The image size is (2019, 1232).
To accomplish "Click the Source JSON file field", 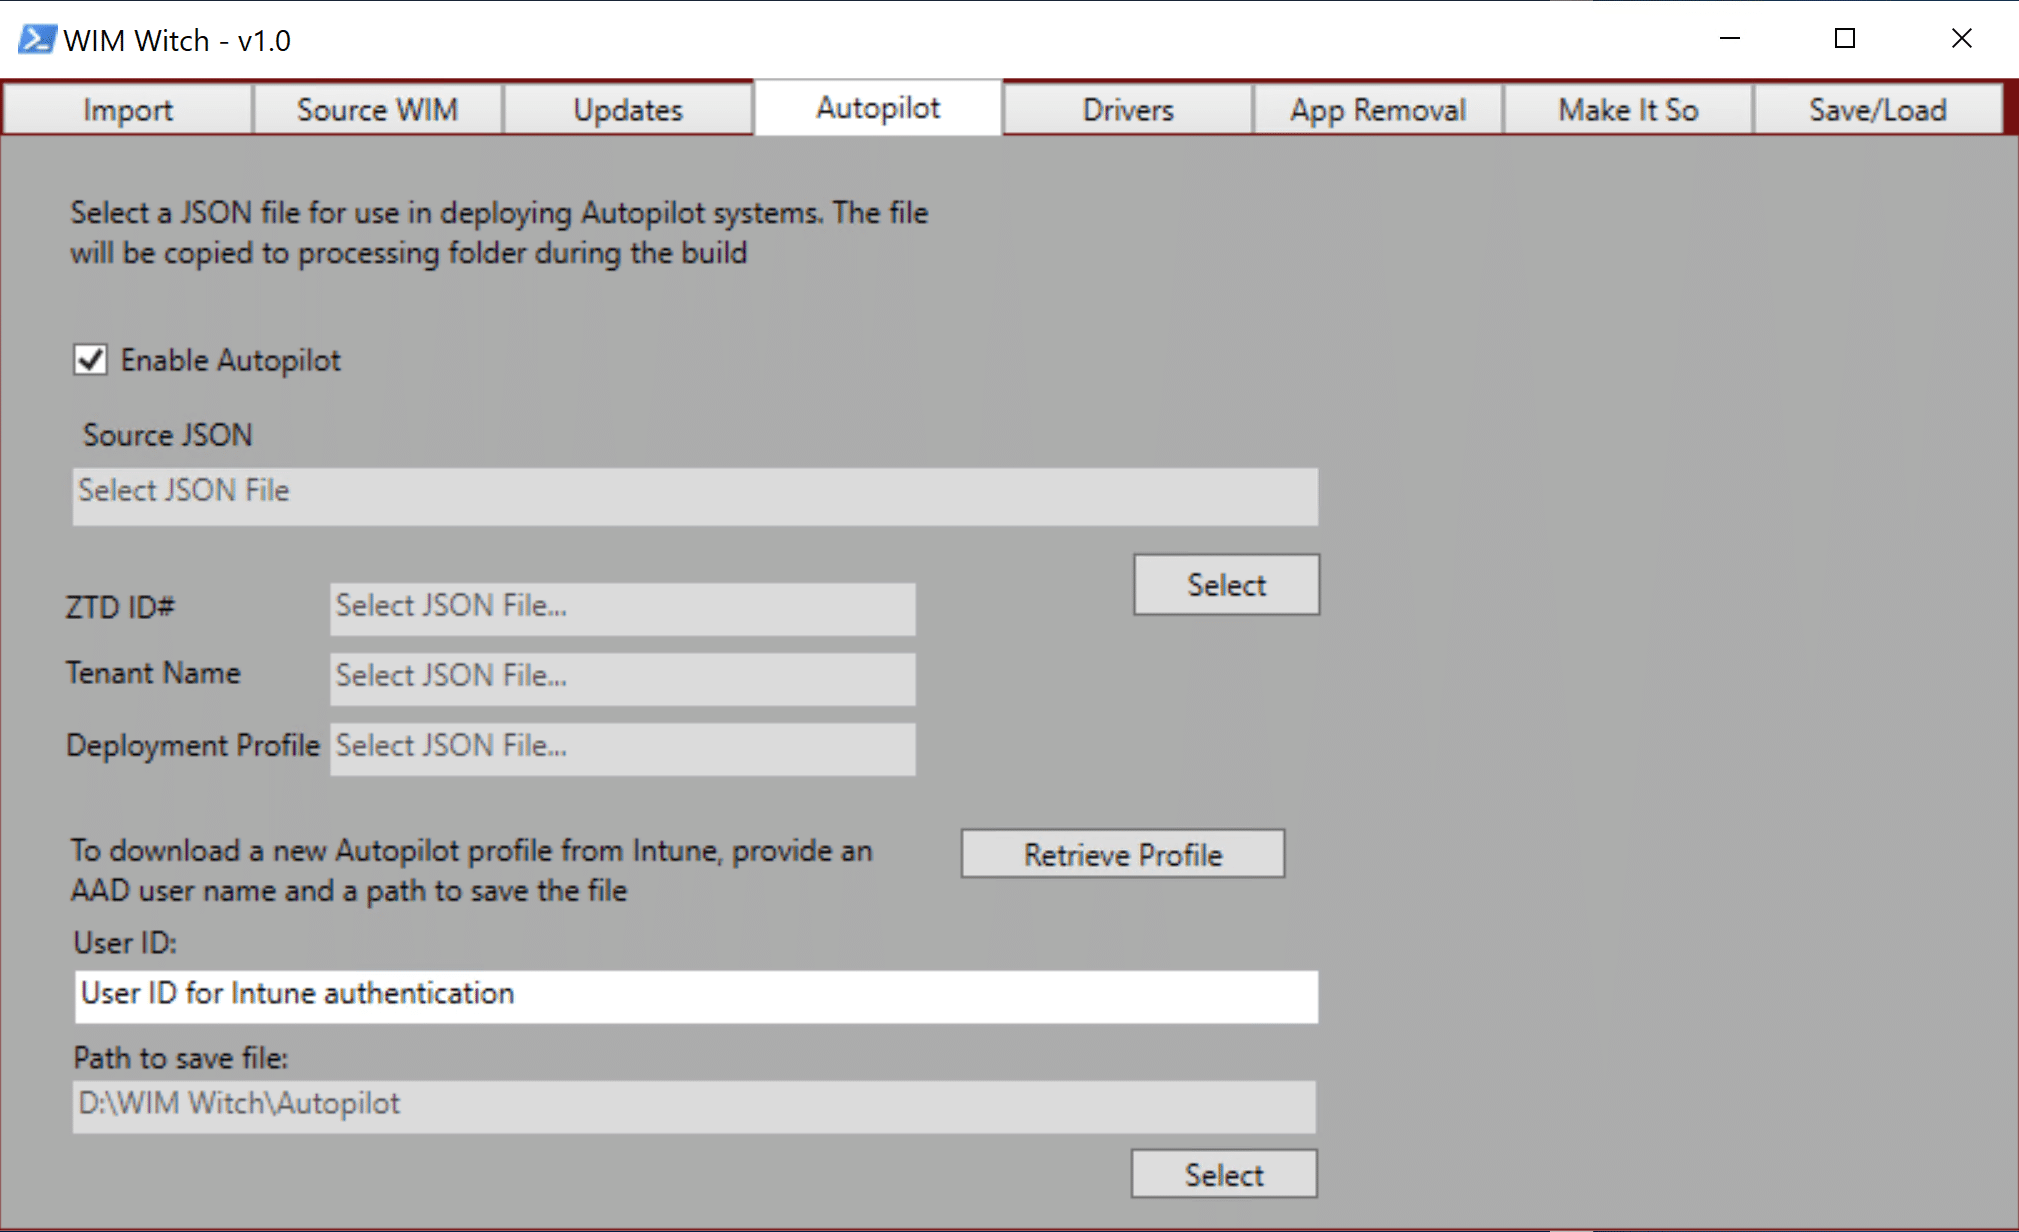I will [x=695, y=496].
